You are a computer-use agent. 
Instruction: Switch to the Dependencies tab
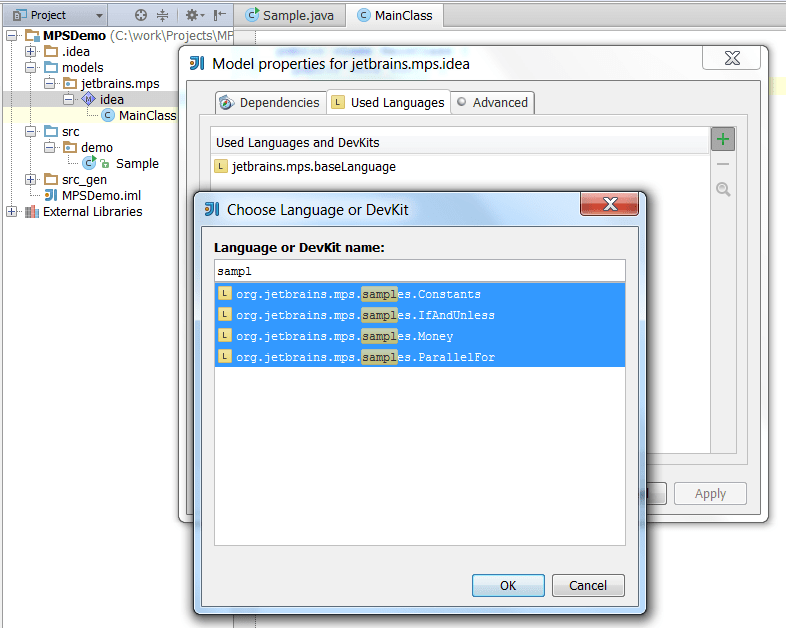(x=271, y=103)
